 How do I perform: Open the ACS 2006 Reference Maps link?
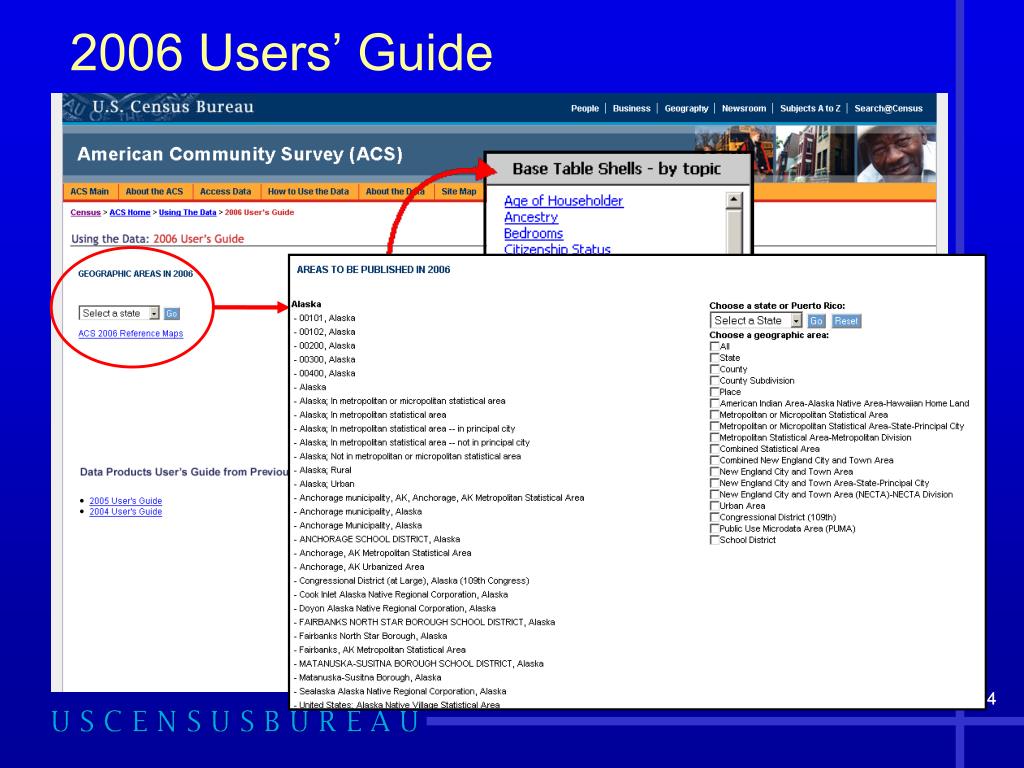coord(131,334)
